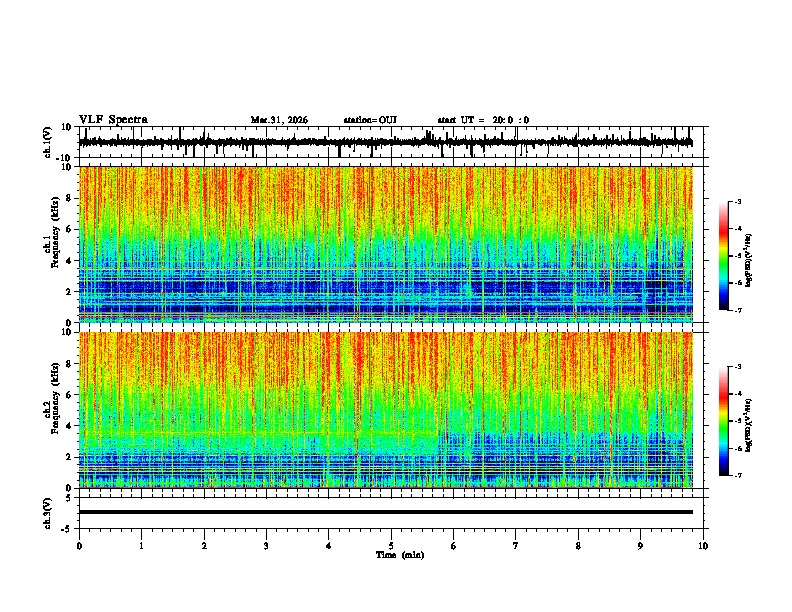Screen dimensions: 792x612
Task: Click the "5" tick on ch.3(V) axis
Action: point(70,498)
